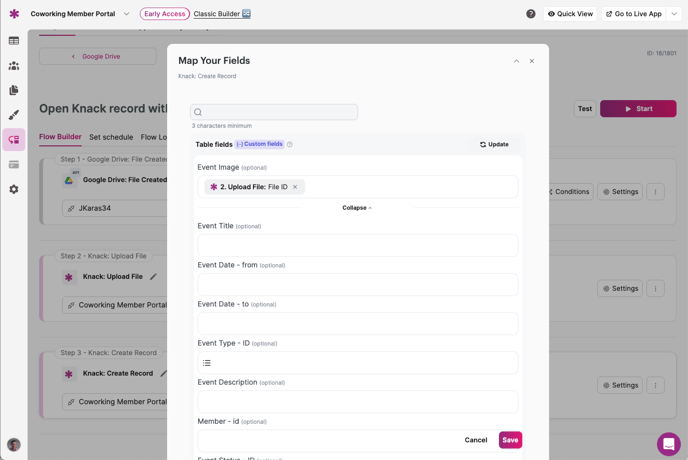Edit the Knack: Upload File step pencil
The image size is (688, 460).
tap(153, 277)
